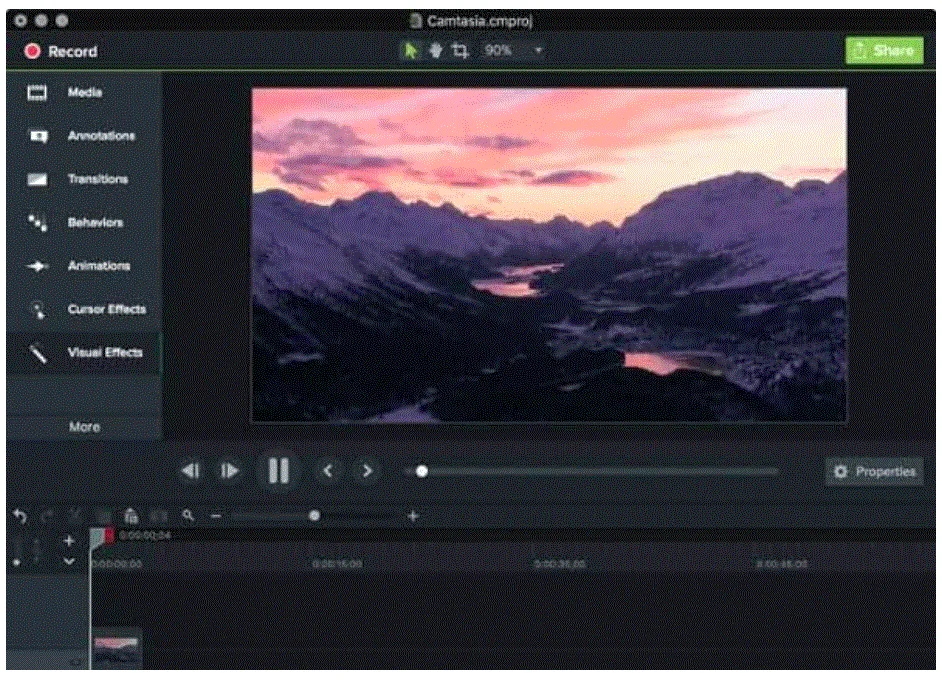Screen dimensions: 942x682
Task: Click the mountain sunset preview canvas
Action: [x=549, y=255]
